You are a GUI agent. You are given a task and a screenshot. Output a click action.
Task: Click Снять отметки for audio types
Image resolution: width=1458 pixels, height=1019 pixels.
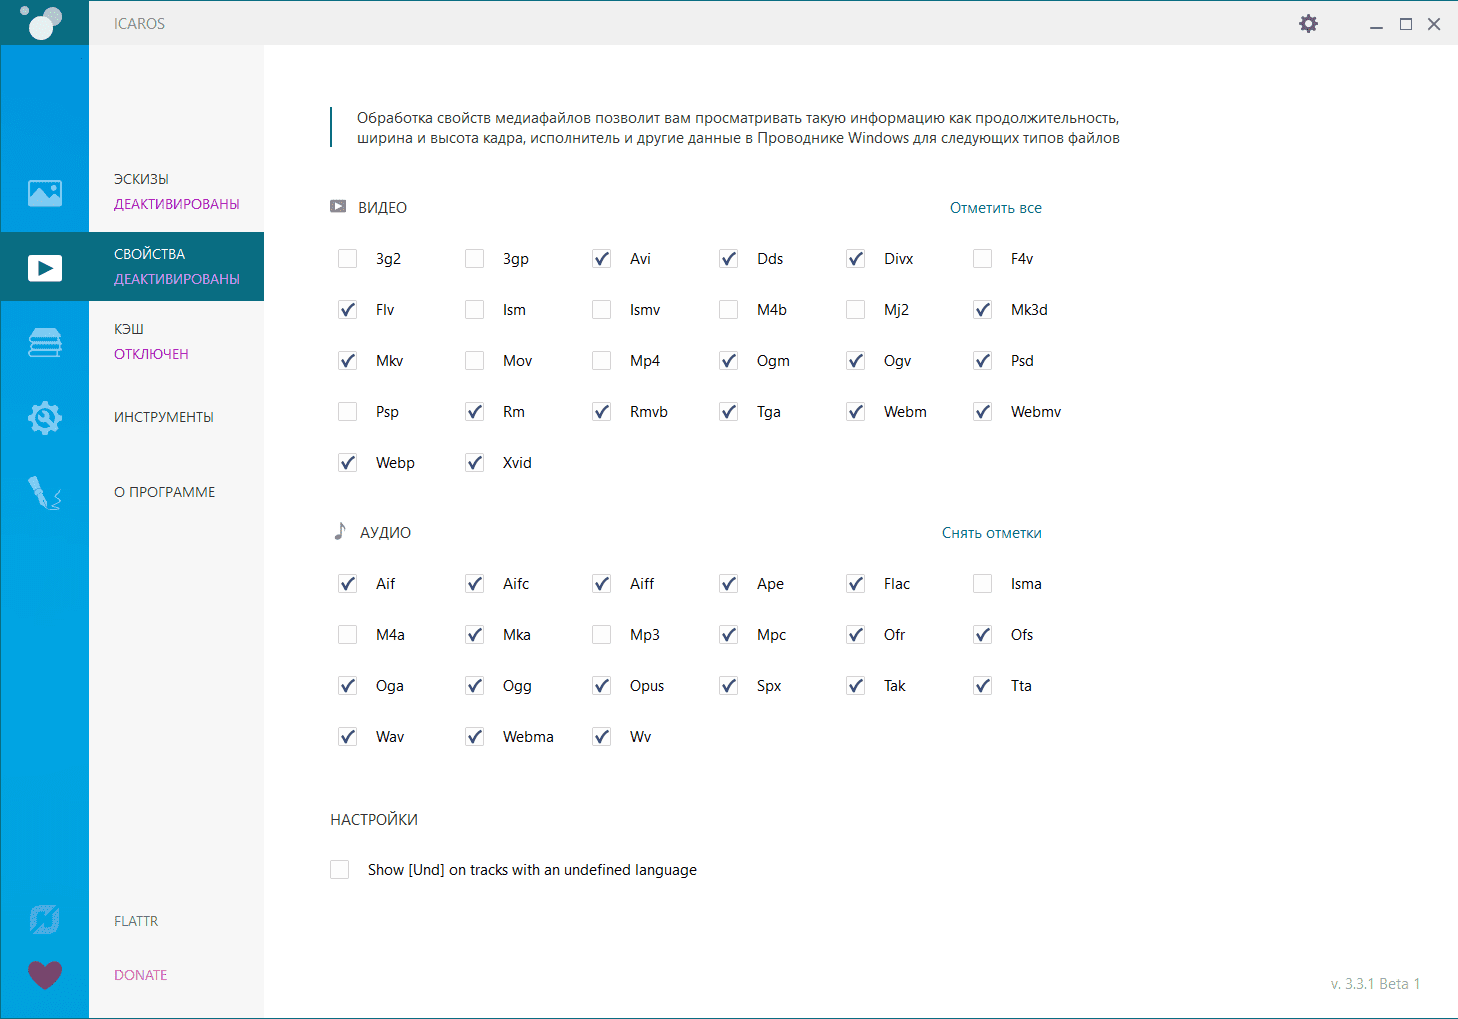(992, 533)
